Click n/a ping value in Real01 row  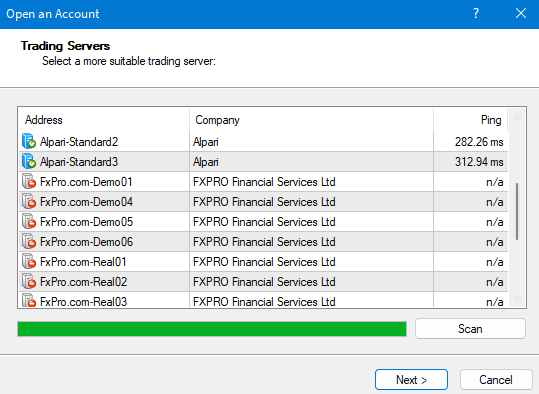(495, 262)
